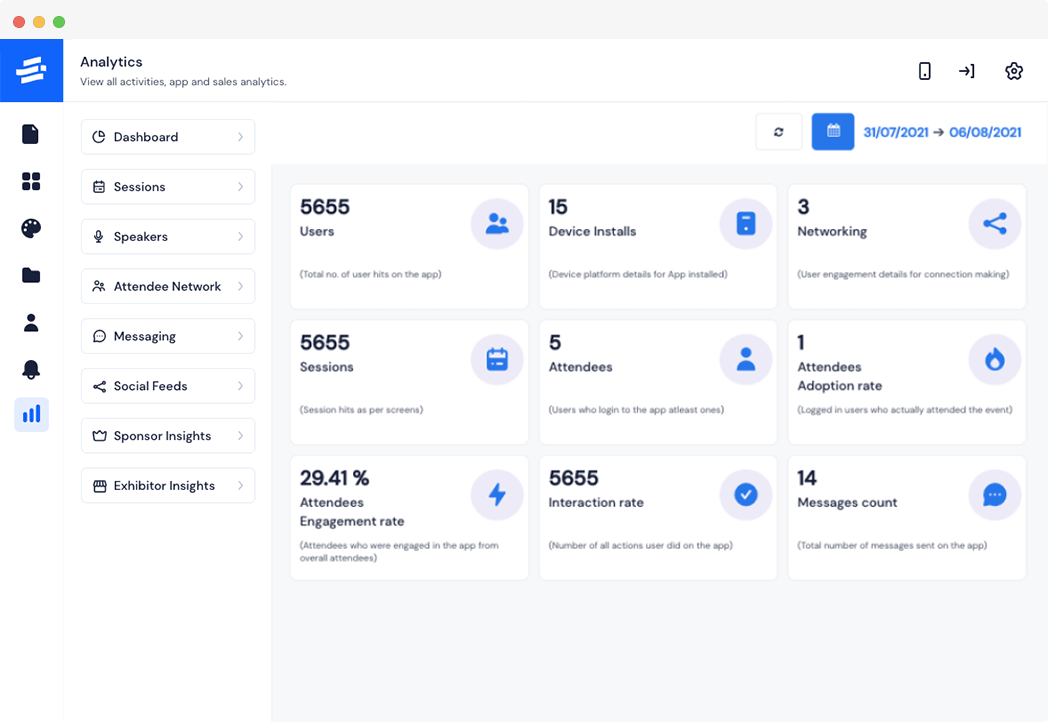Select the attendee profile icon in the sidebar
Viewport: 1048px width, 722px height.
tap(31, 322)
